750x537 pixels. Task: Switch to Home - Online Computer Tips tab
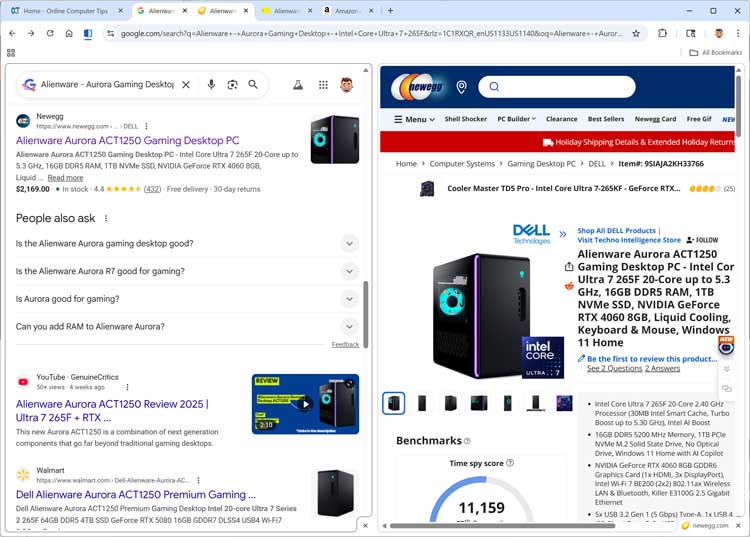coord(66,11)
